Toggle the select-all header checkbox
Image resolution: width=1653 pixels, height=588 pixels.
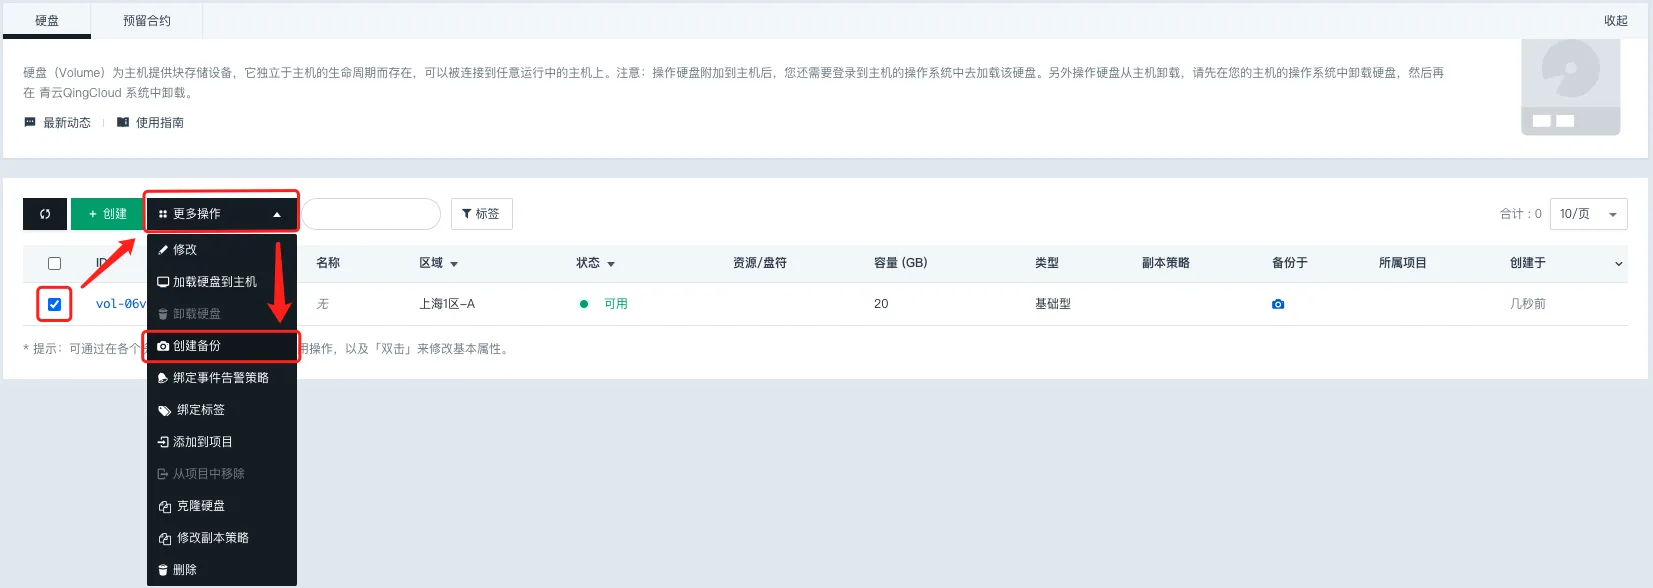(x=55, y=263)
